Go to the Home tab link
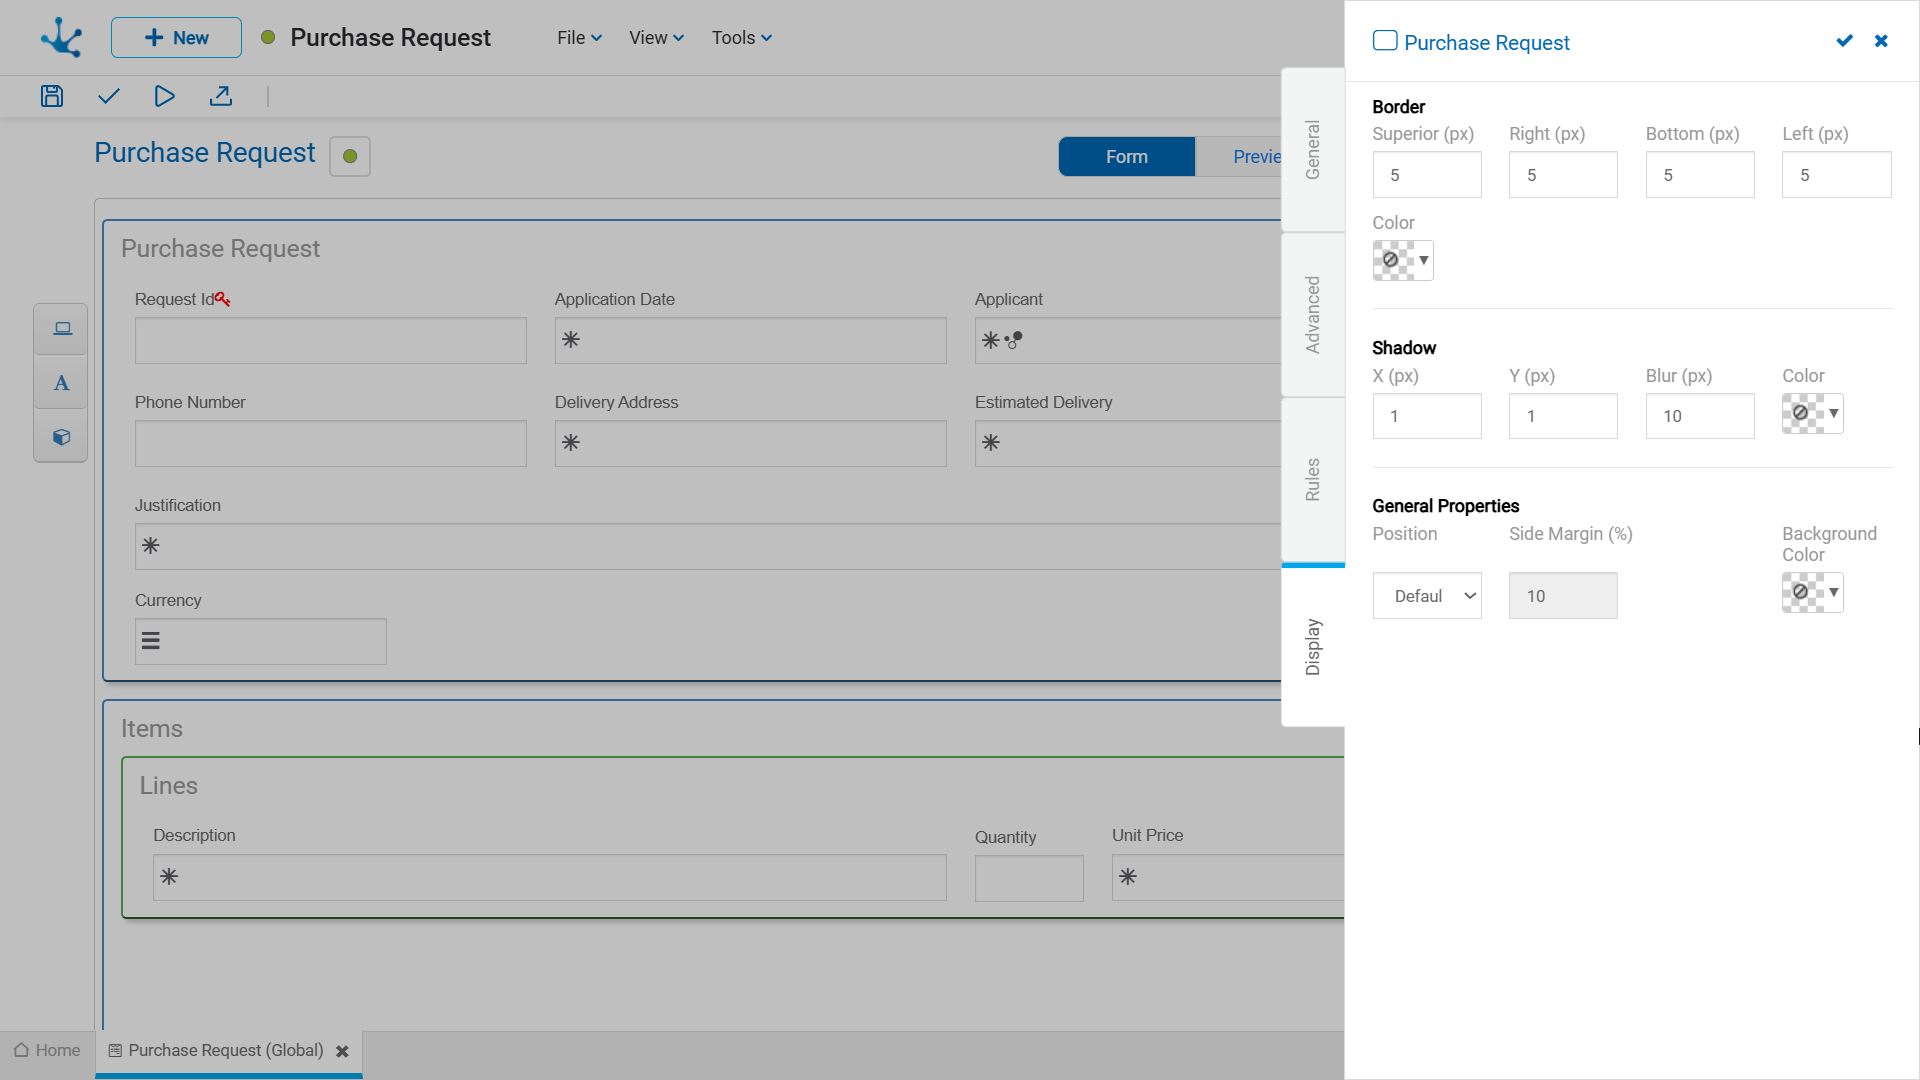The height and width of the screenshot is (1080, 1920). click(47, 1051)
